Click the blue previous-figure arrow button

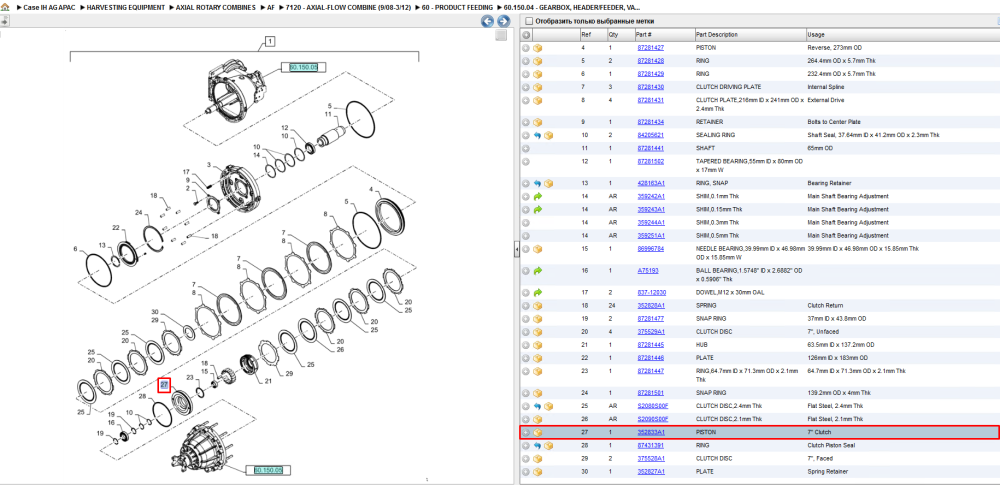487,21
